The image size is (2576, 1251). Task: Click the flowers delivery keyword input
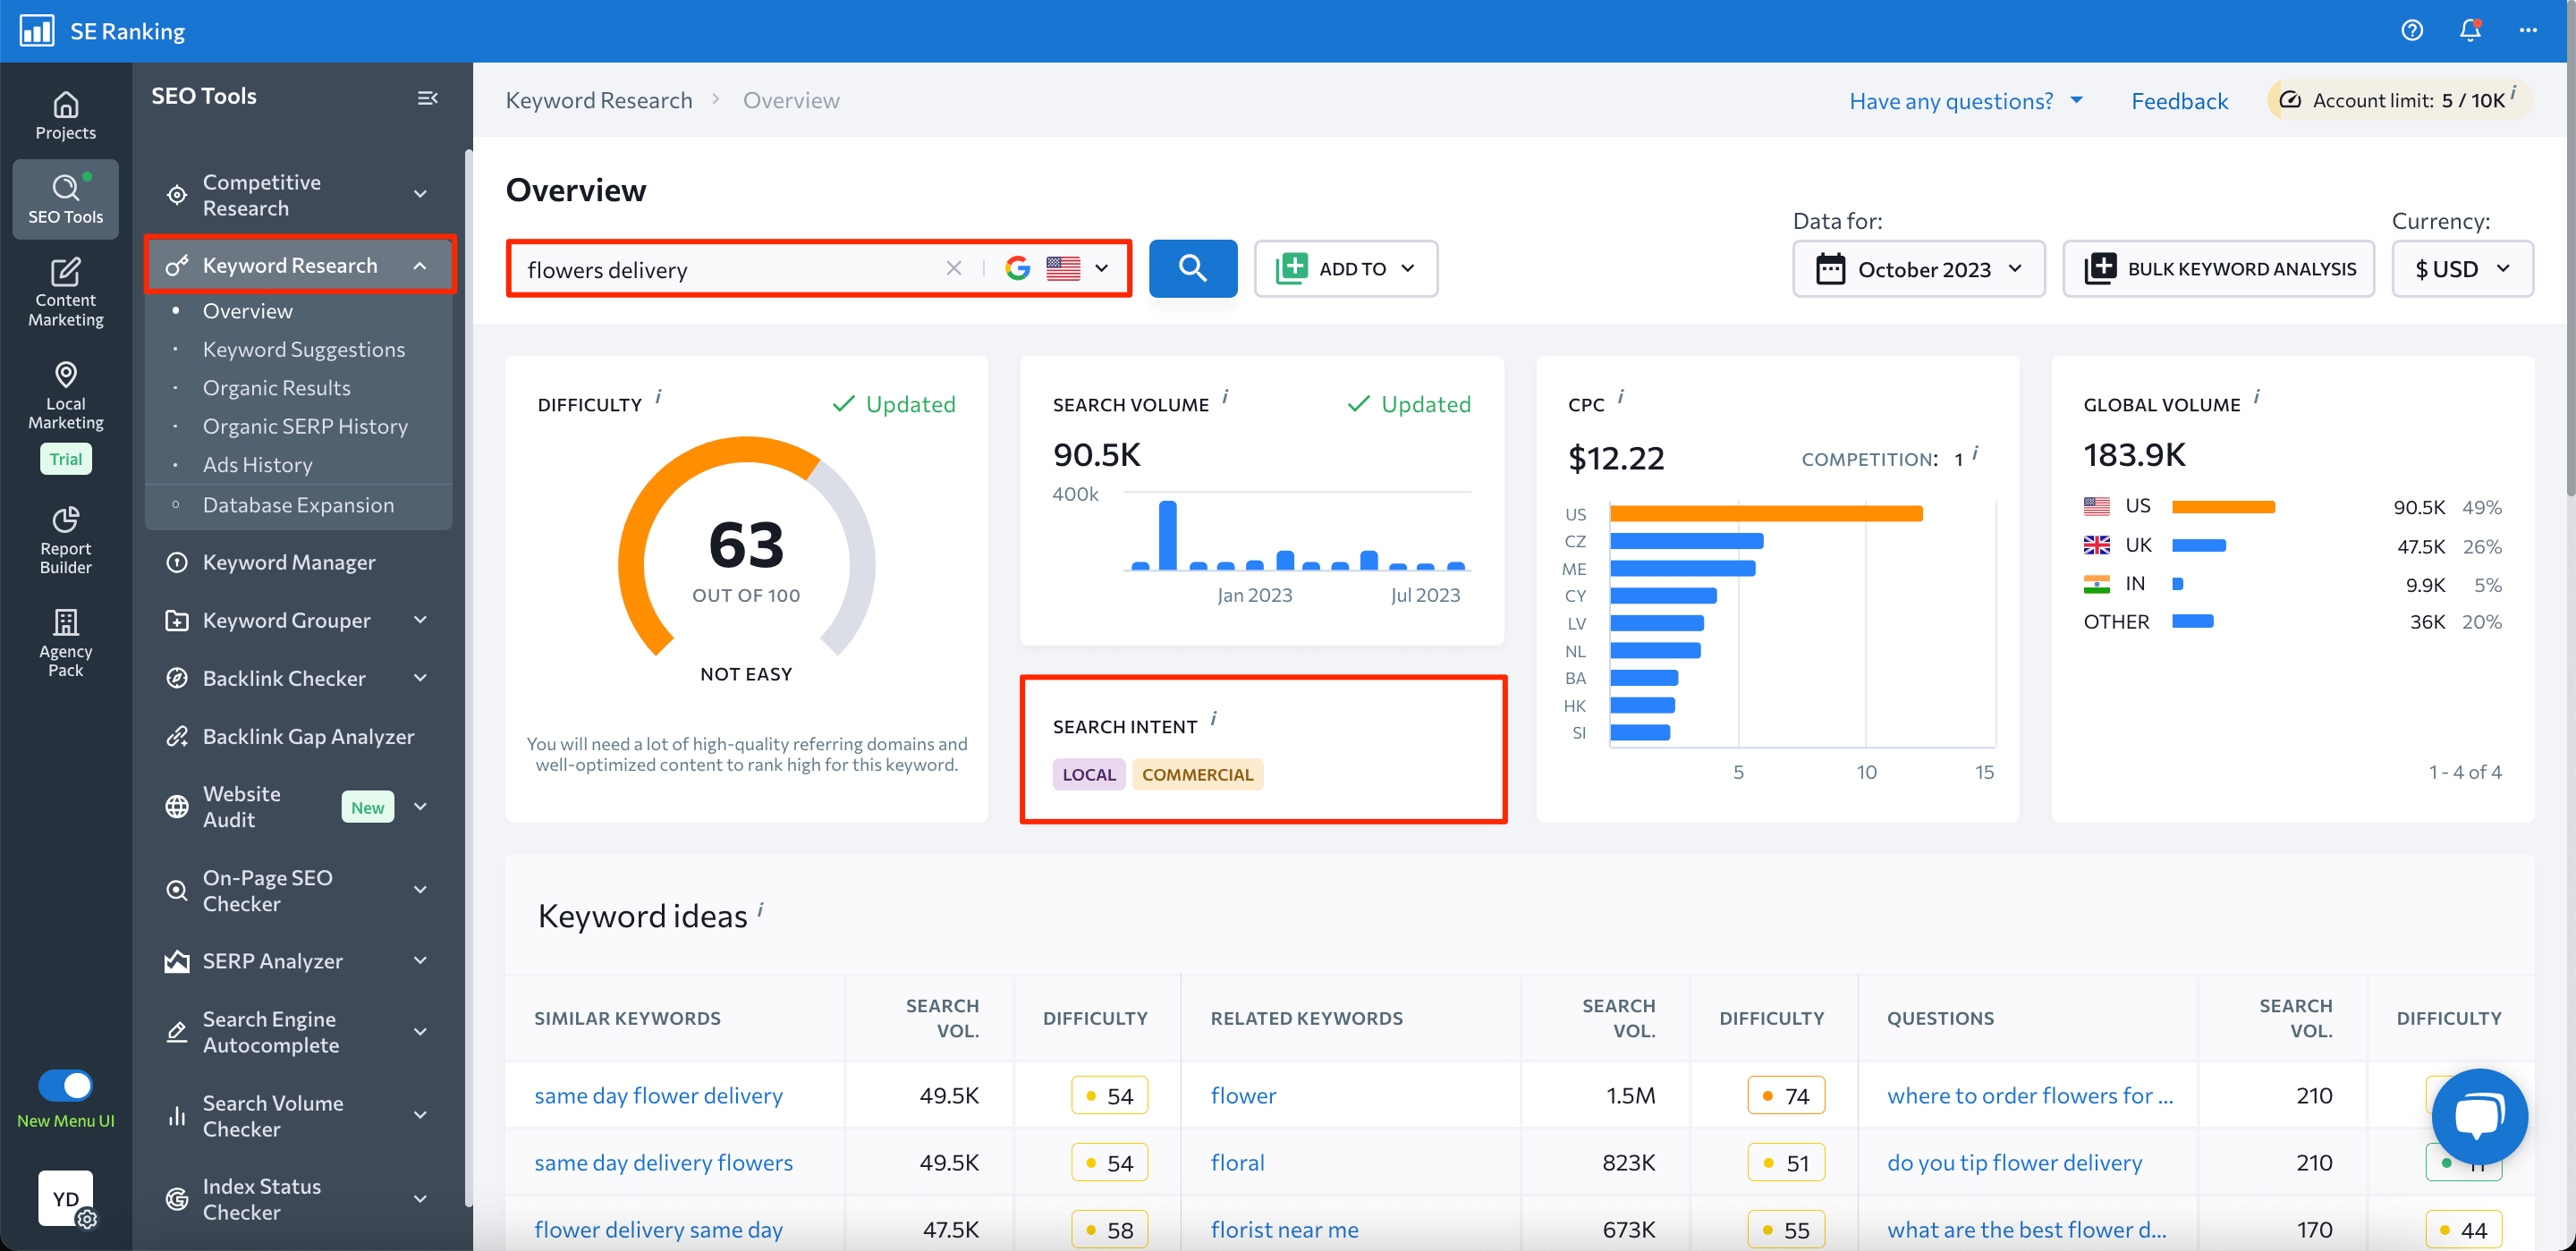point(730,269)
